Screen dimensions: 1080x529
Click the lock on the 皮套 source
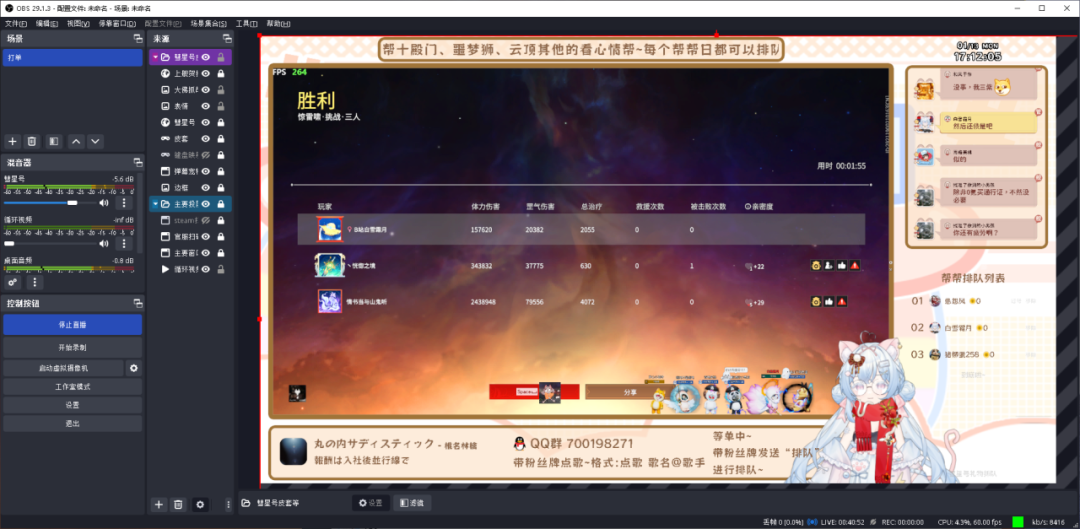pyautogui.click(x=221, y=138)
